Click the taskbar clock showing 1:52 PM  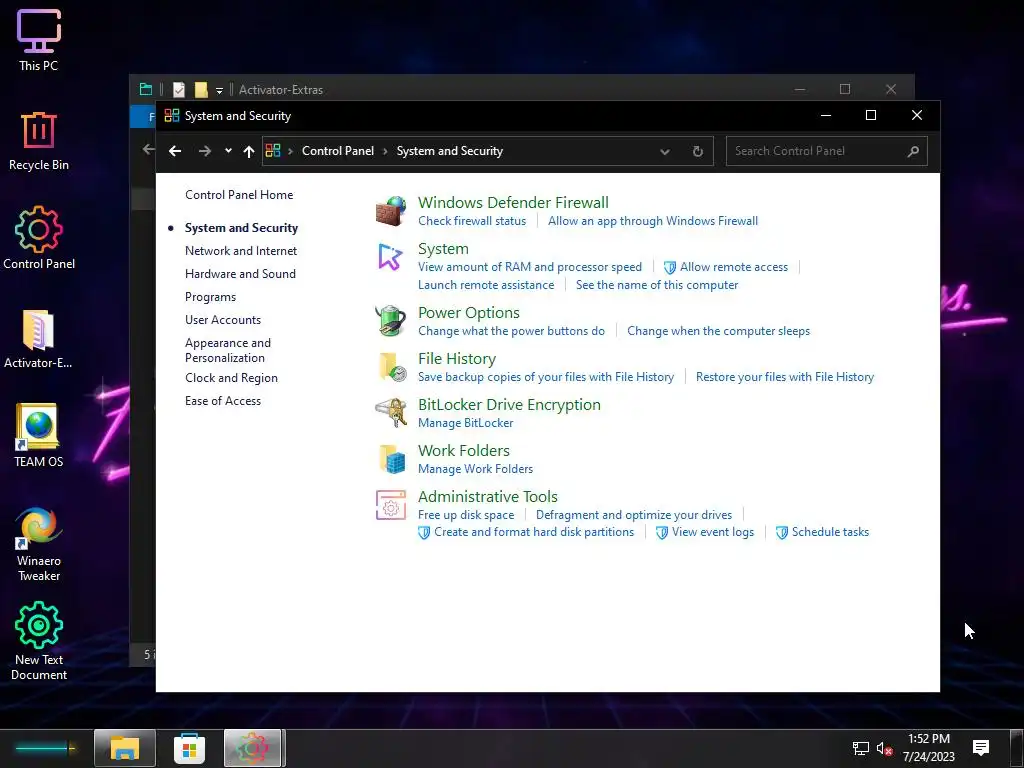click(x=929, y=748)
